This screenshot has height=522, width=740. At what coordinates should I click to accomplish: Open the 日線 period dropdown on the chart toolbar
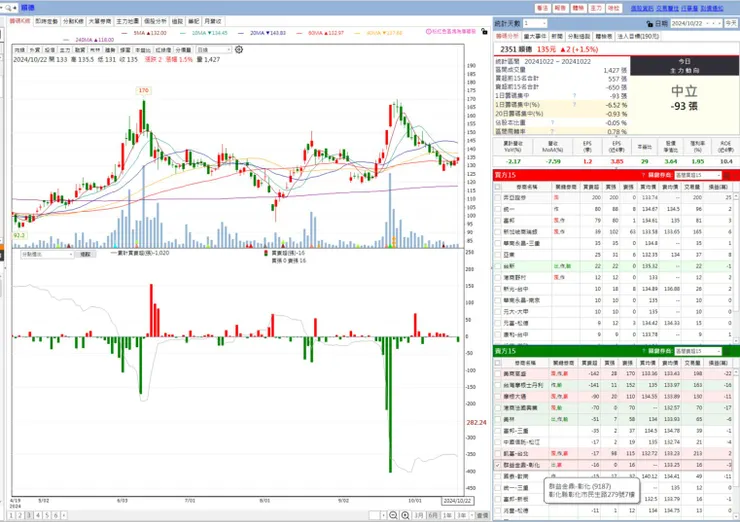pyautogui.click(x=214, y=50)
